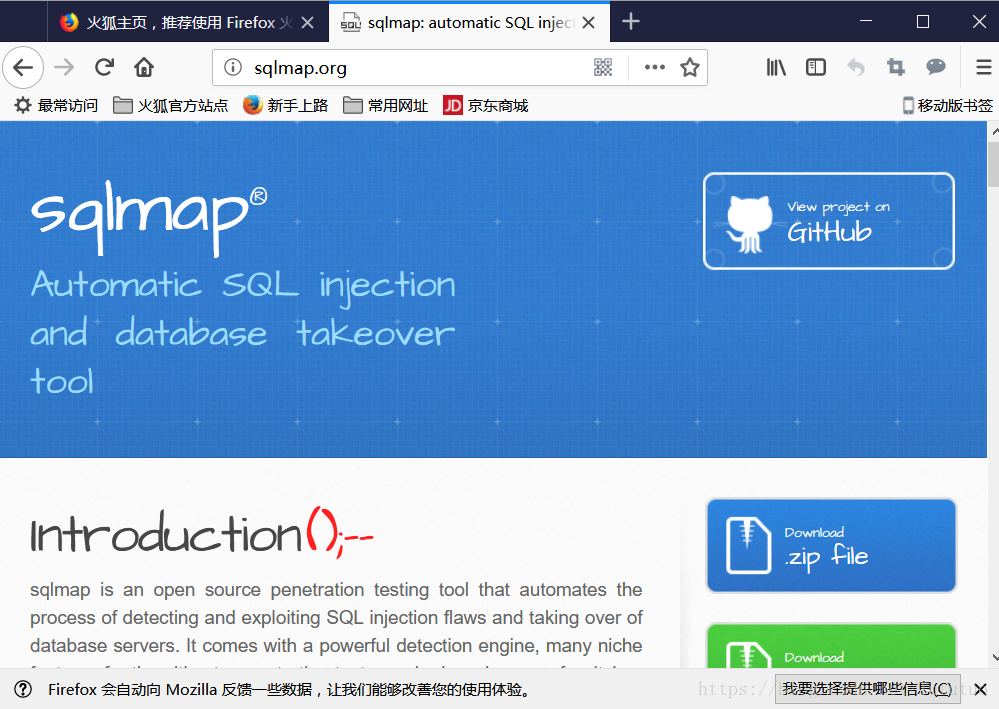This screenshot has width=999, height=709.
Task: Open the 京东商城 bookmark
Action: [485, 105]
